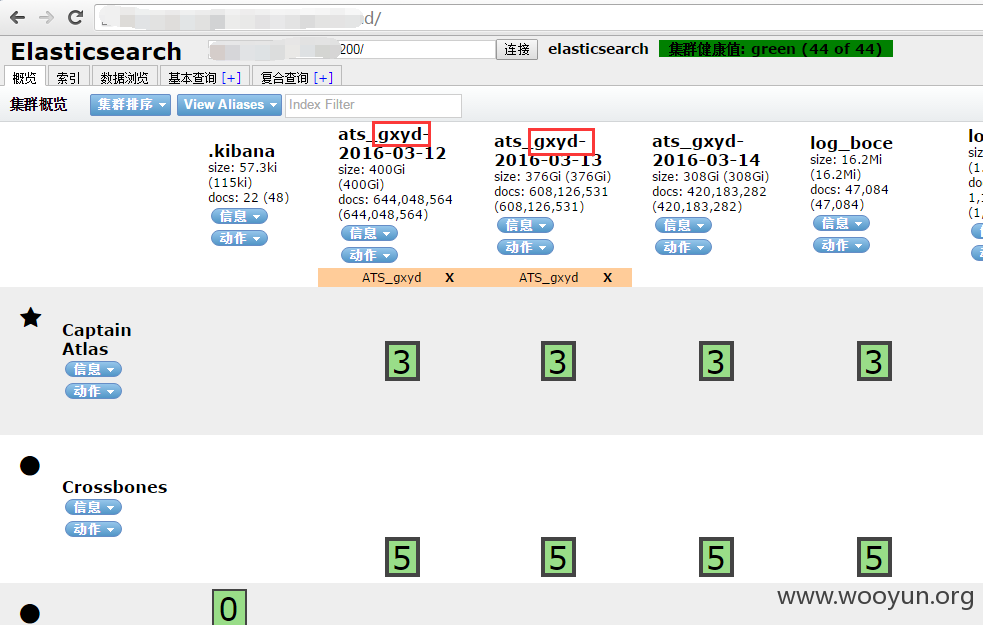Image resolution: width=983 pixels, height=625 pixels.
Task: Open 动作 dropdown for Crossbones node
Action: 93,529
